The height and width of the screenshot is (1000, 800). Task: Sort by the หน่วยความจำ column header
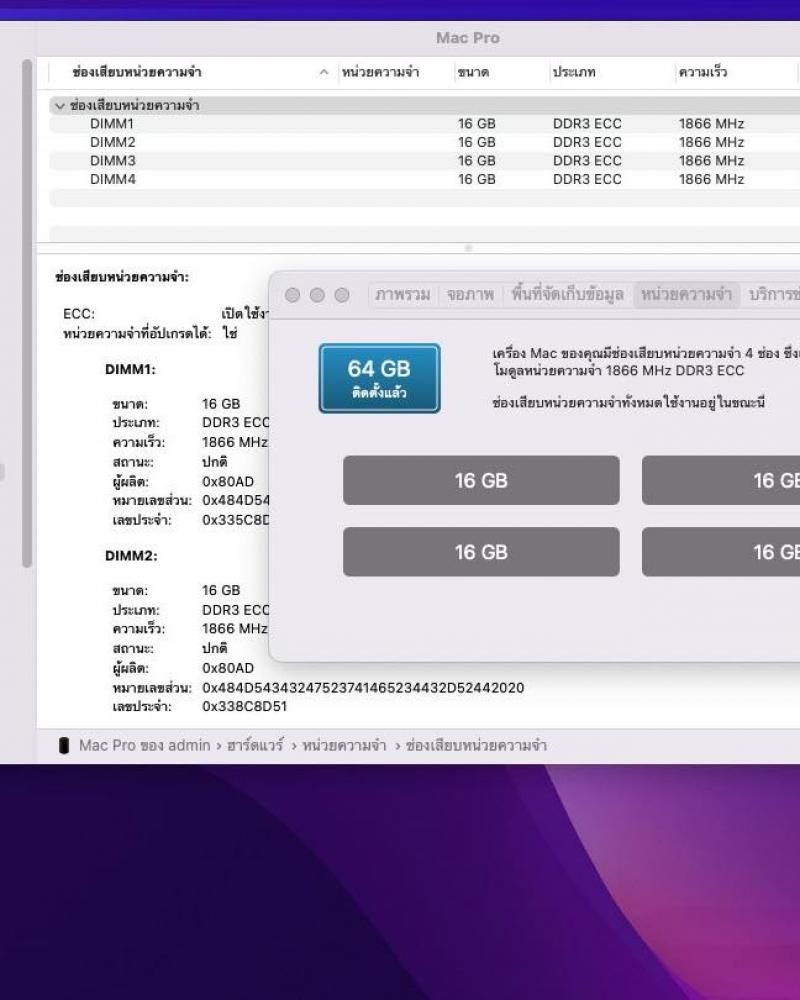pos(380,72)
